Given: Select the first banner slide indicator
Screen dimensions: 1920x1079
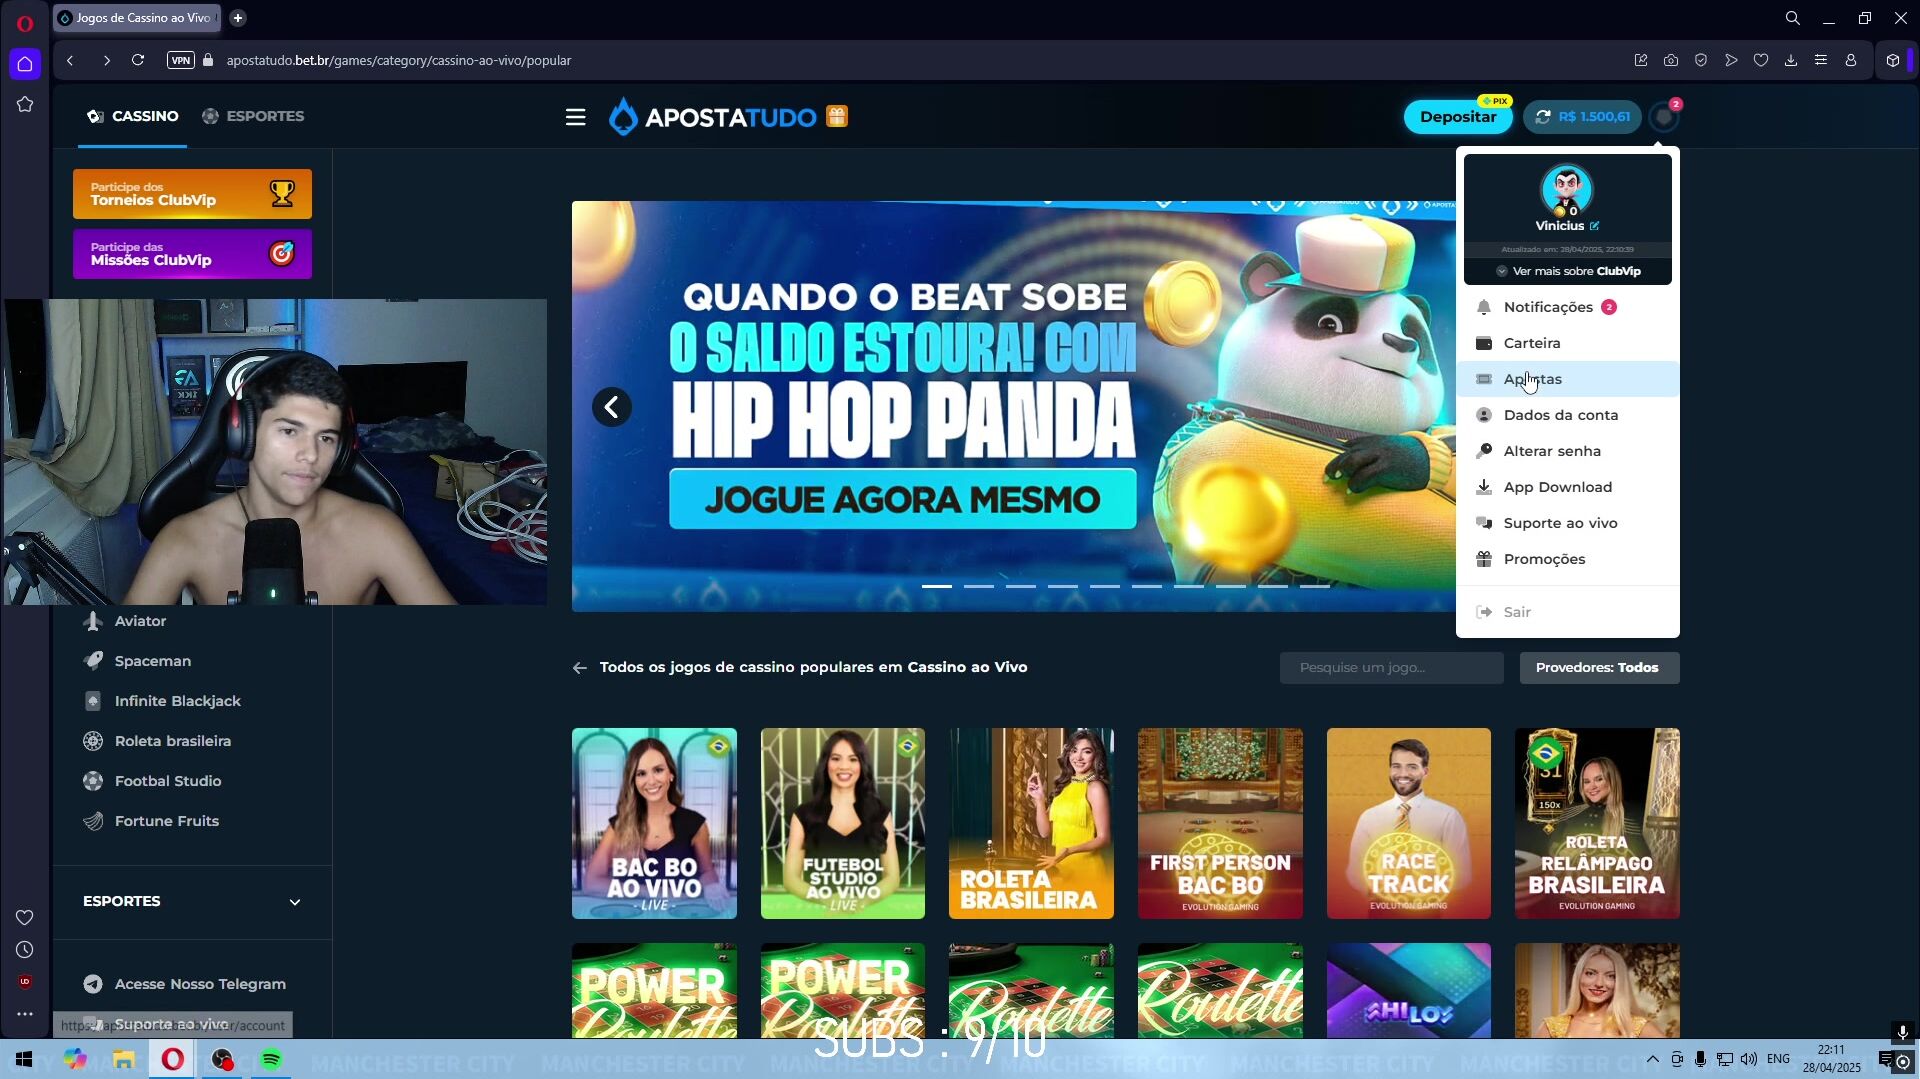Looking at the screenshot, I should click(937, 586).
